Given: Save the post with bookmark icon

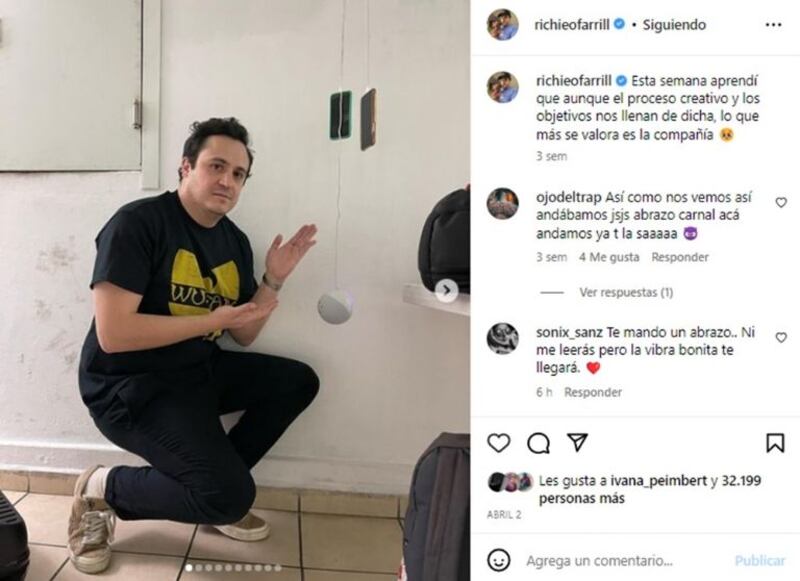Looking at the screenshot, I should pyautogui.click(x=775, y=443).
